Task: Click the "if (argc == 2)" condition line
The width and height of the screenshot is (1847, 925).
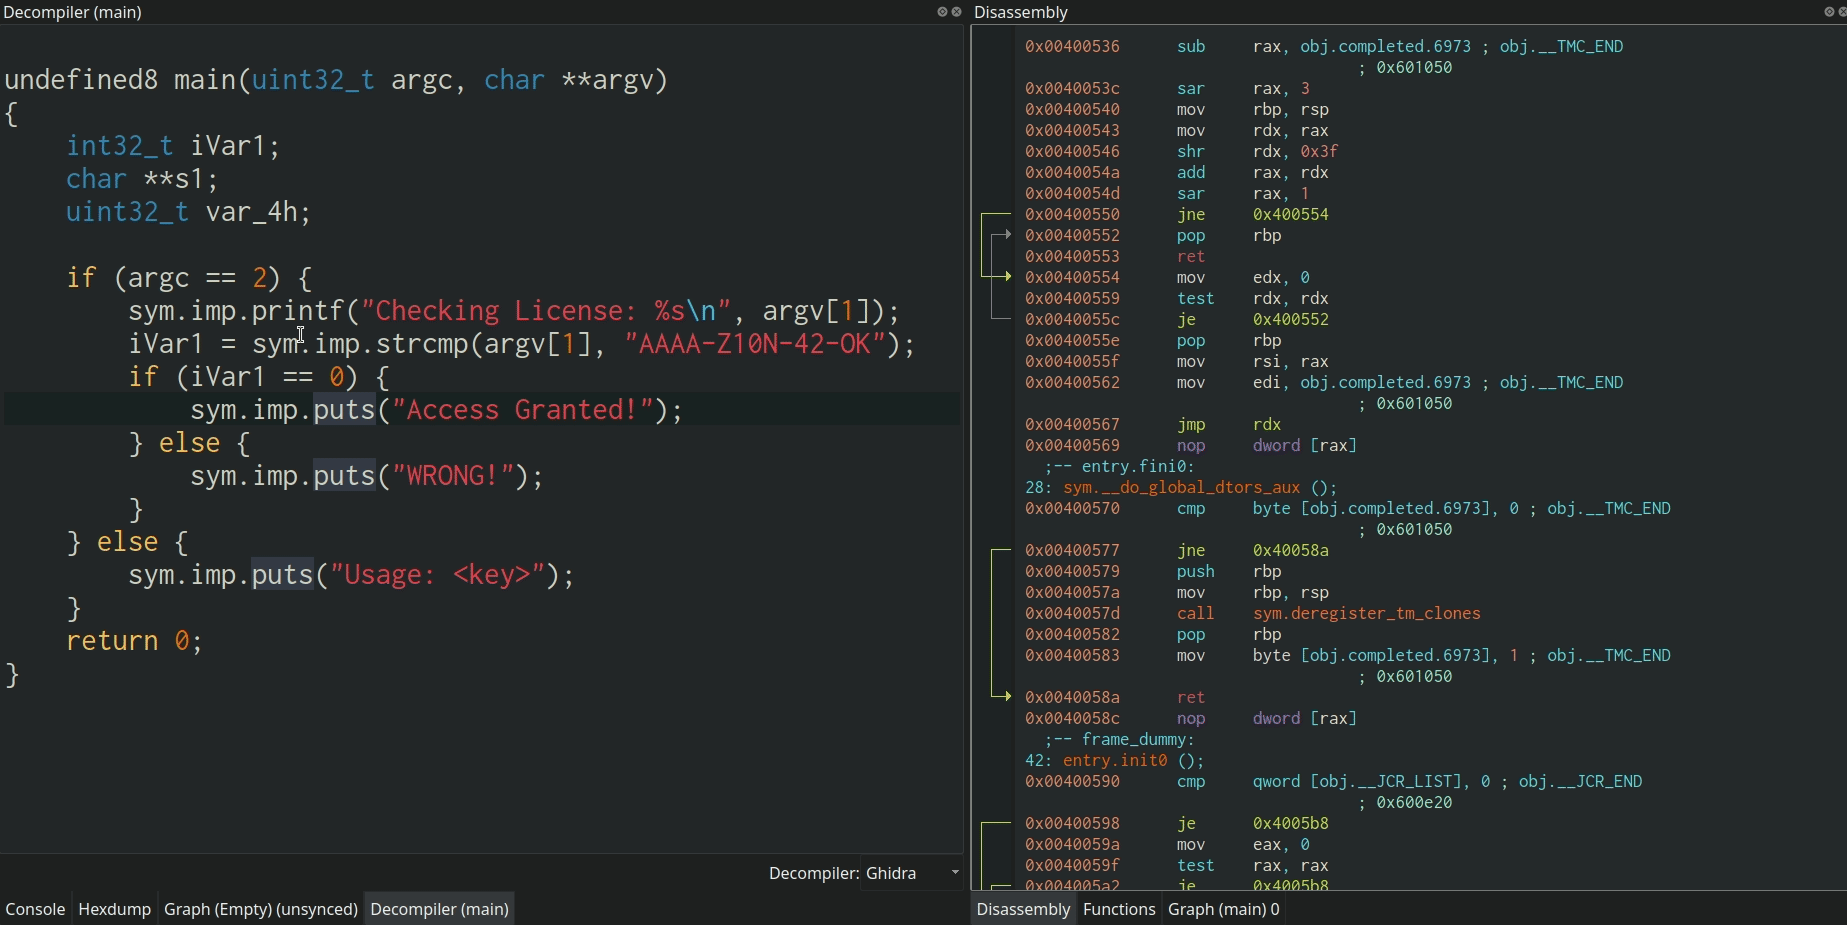Action: click(189, 278)
